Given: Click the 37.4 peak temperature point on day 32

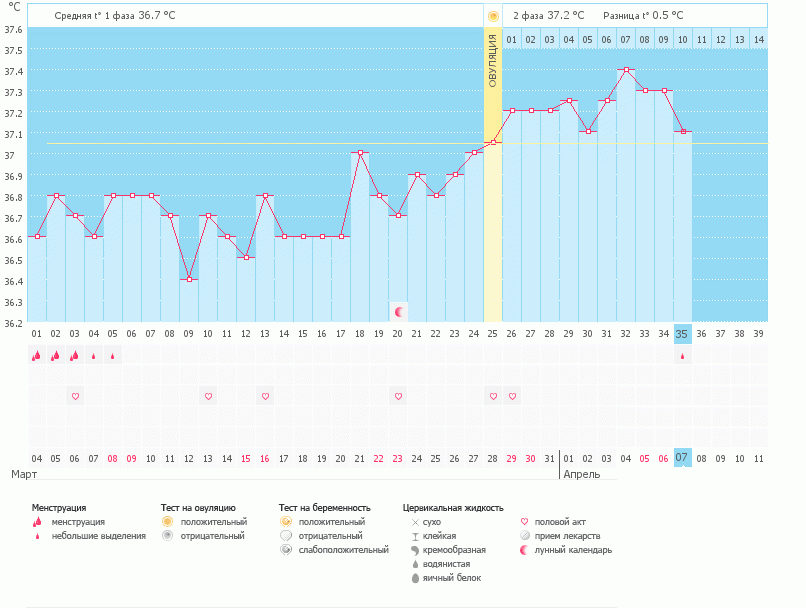Looking at the screenshot, I should [626, 70].
